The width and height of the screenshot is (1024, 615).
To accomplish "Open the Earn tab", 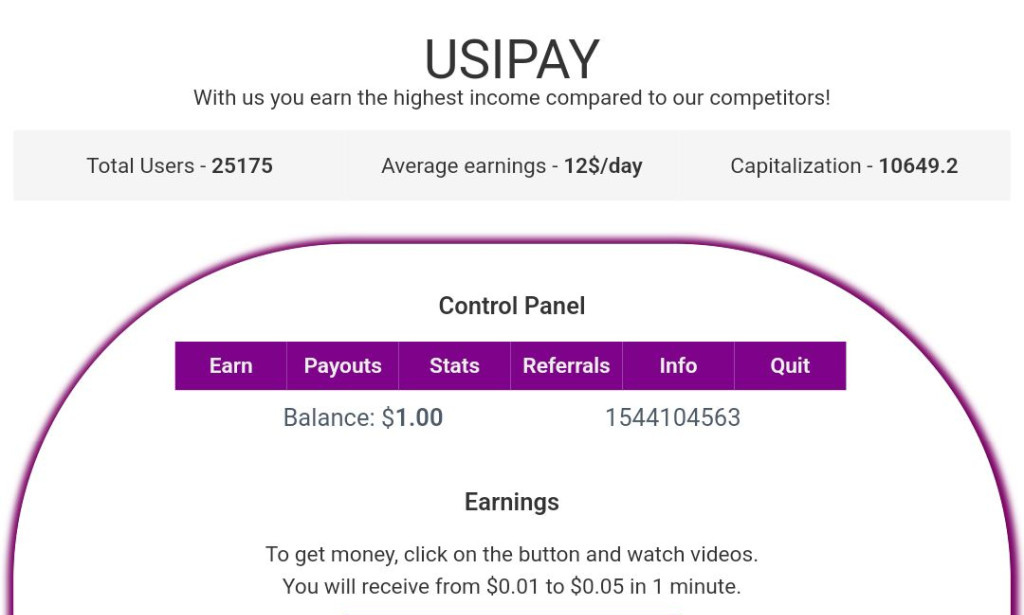I will point(230,365).
